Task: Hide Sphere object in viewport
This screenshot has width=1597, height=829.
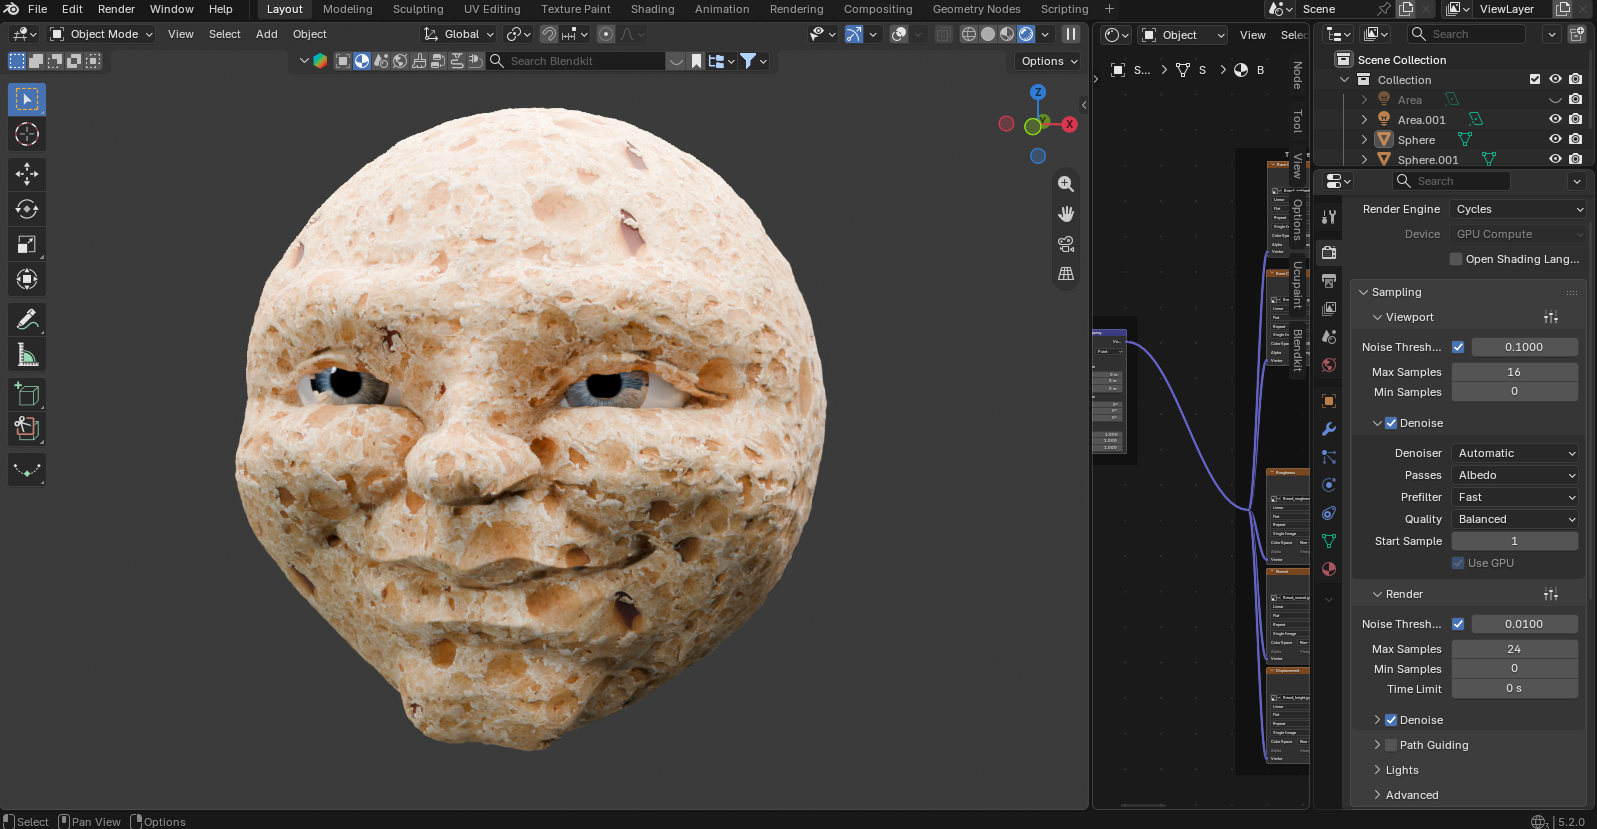Action: [x=1555, y=139]
